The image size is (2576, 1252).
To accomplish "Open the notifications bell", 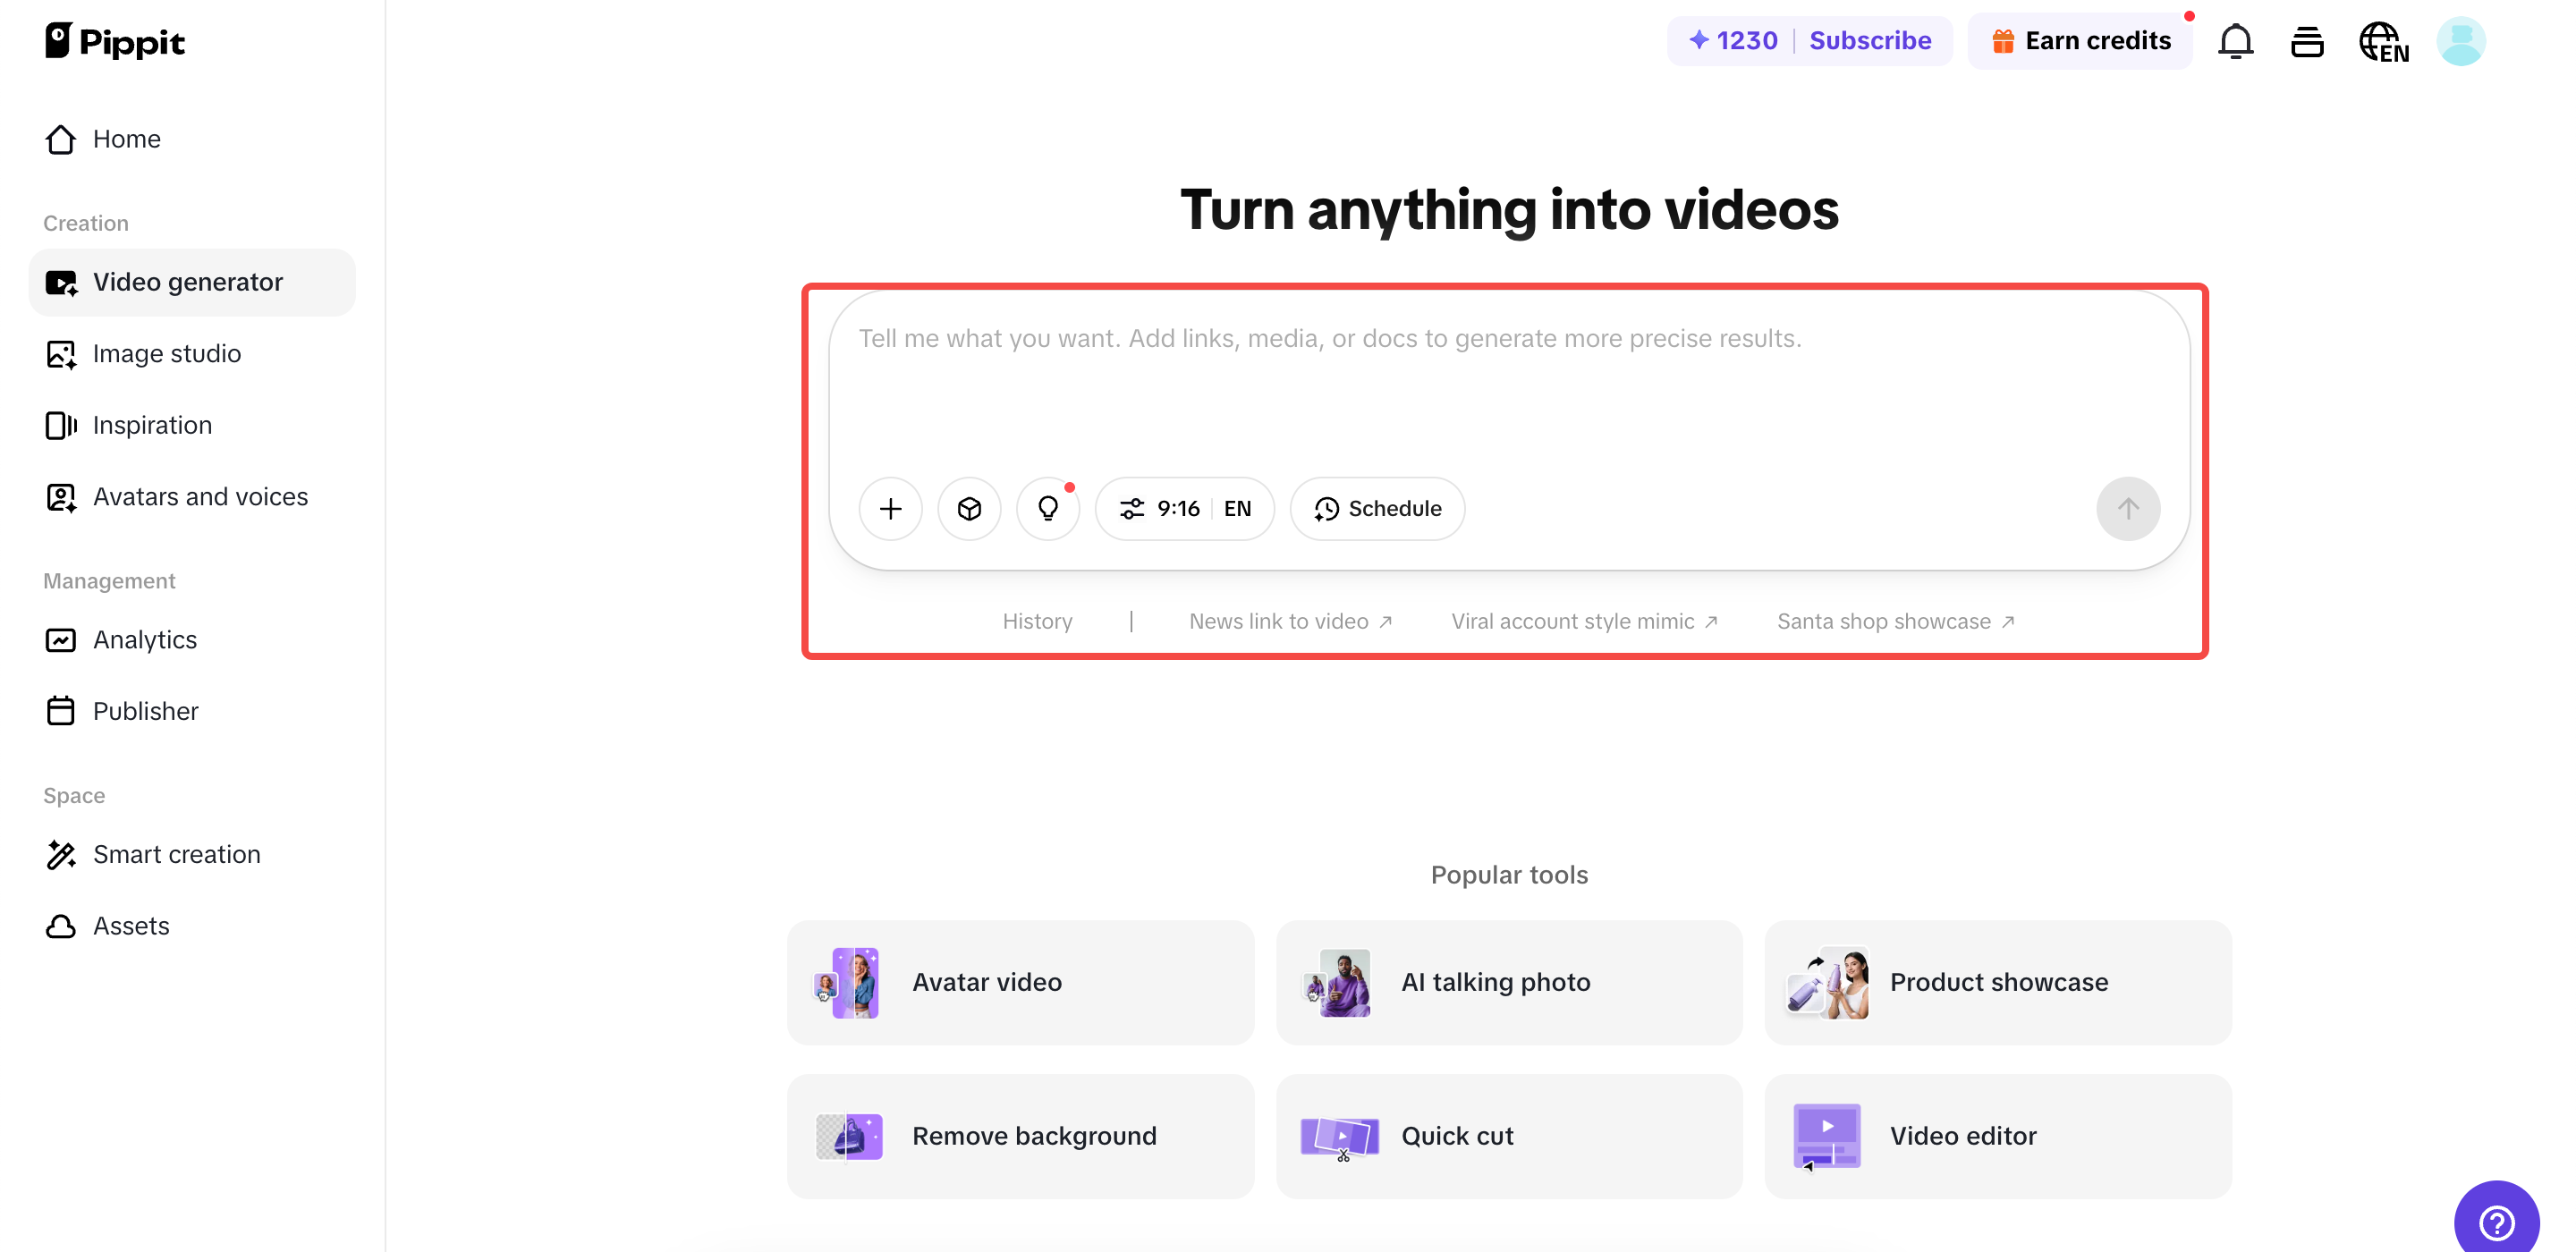I will (x=2234, y=41).
